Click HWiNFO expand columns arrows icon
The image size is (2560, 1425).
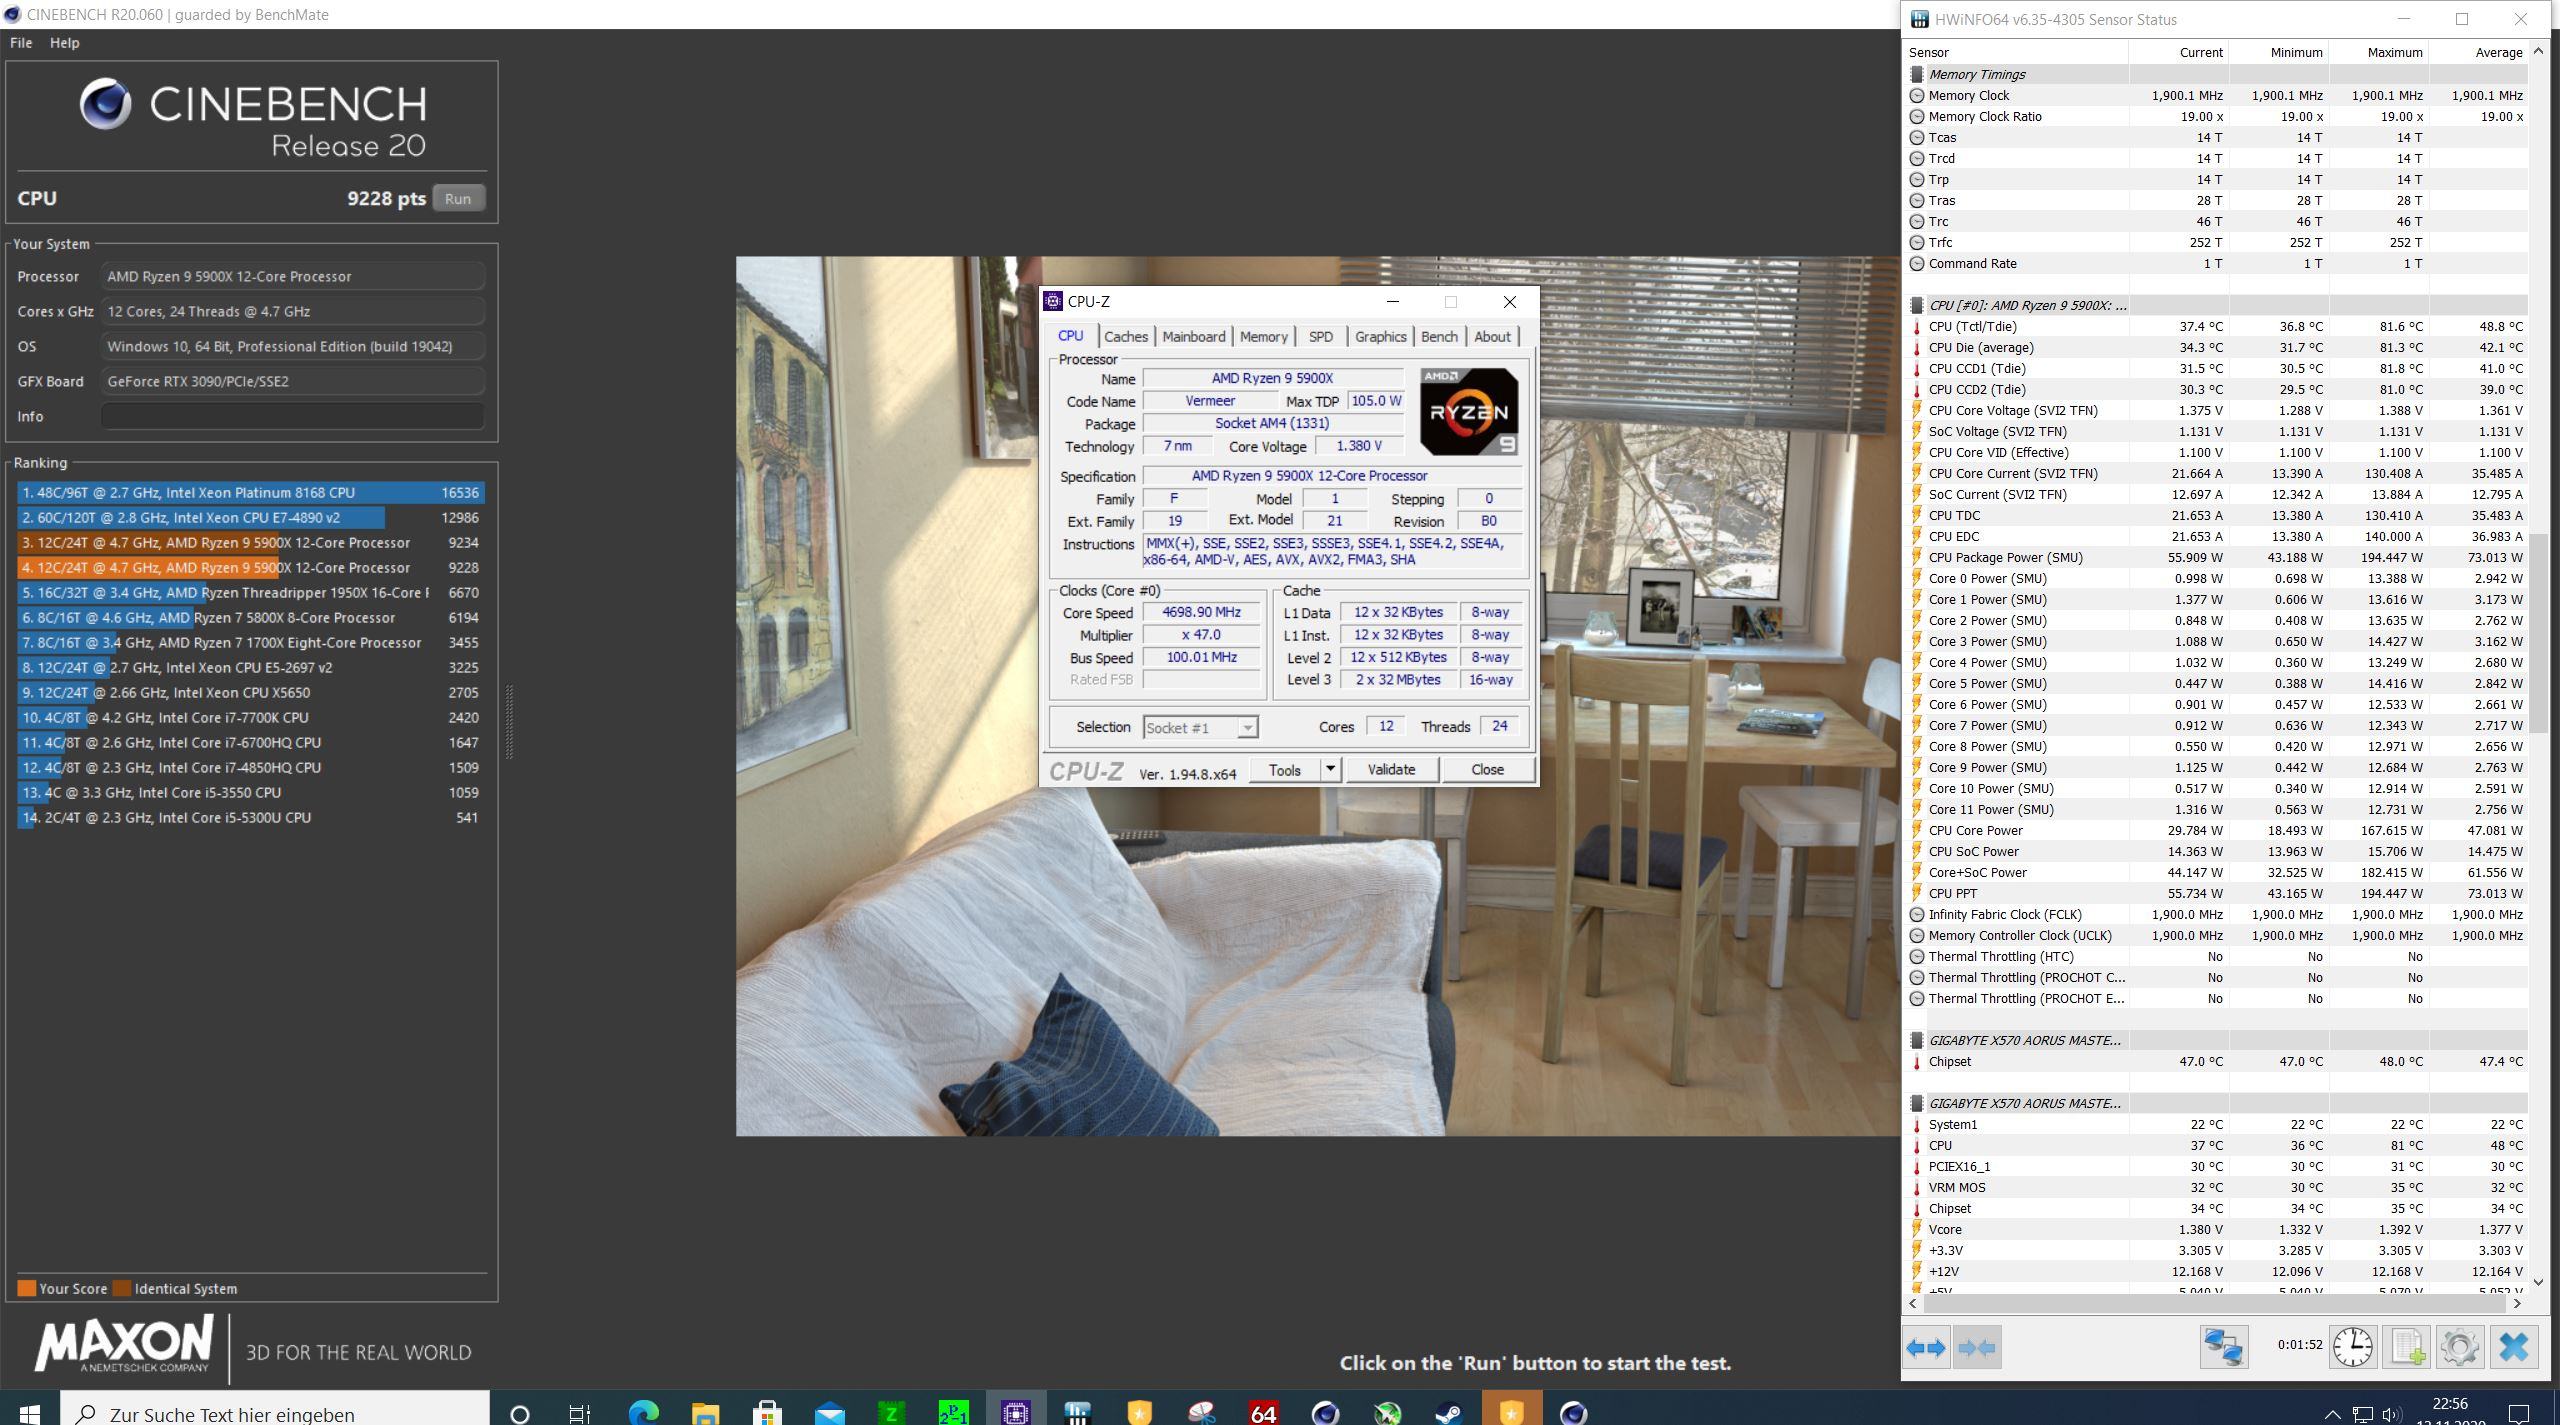tap(1925, 1347)
